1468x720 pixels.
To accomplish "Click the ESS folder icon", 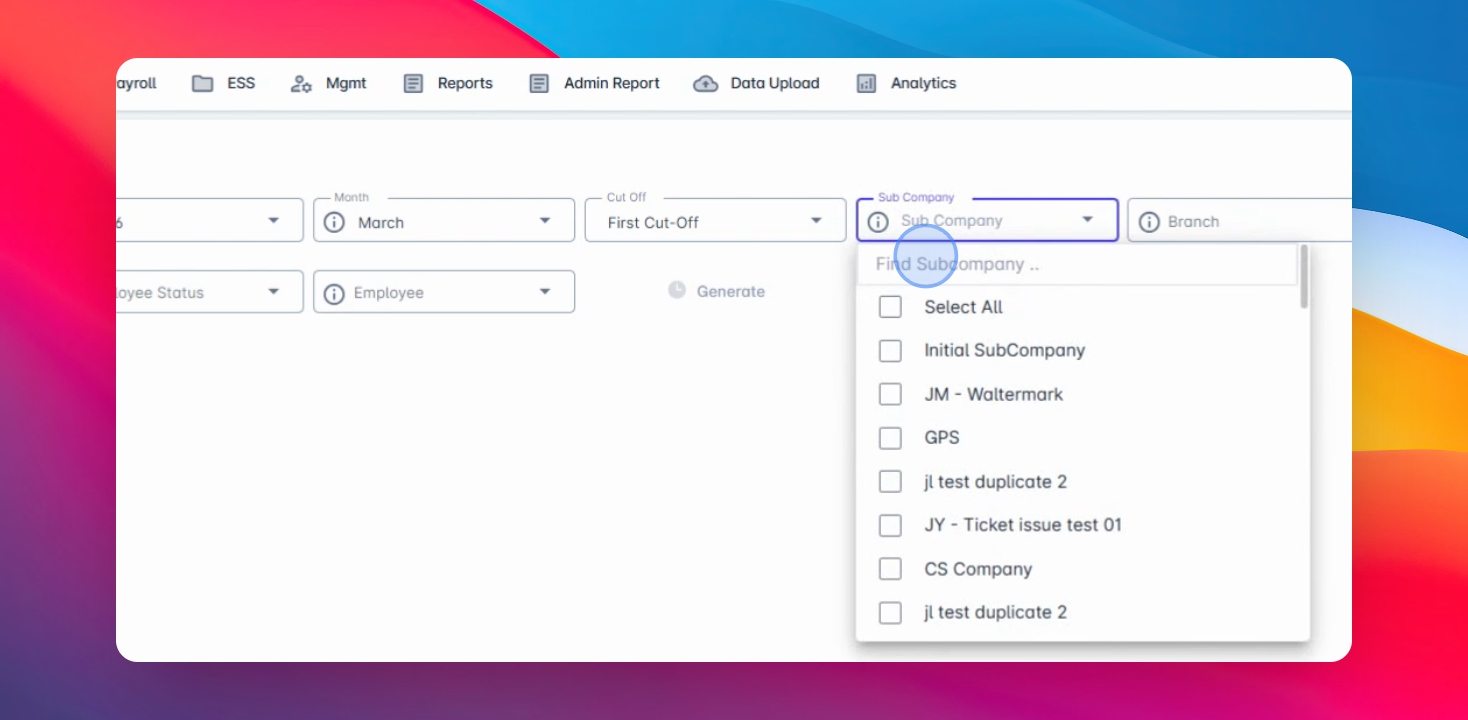I will tap(203, 84).
